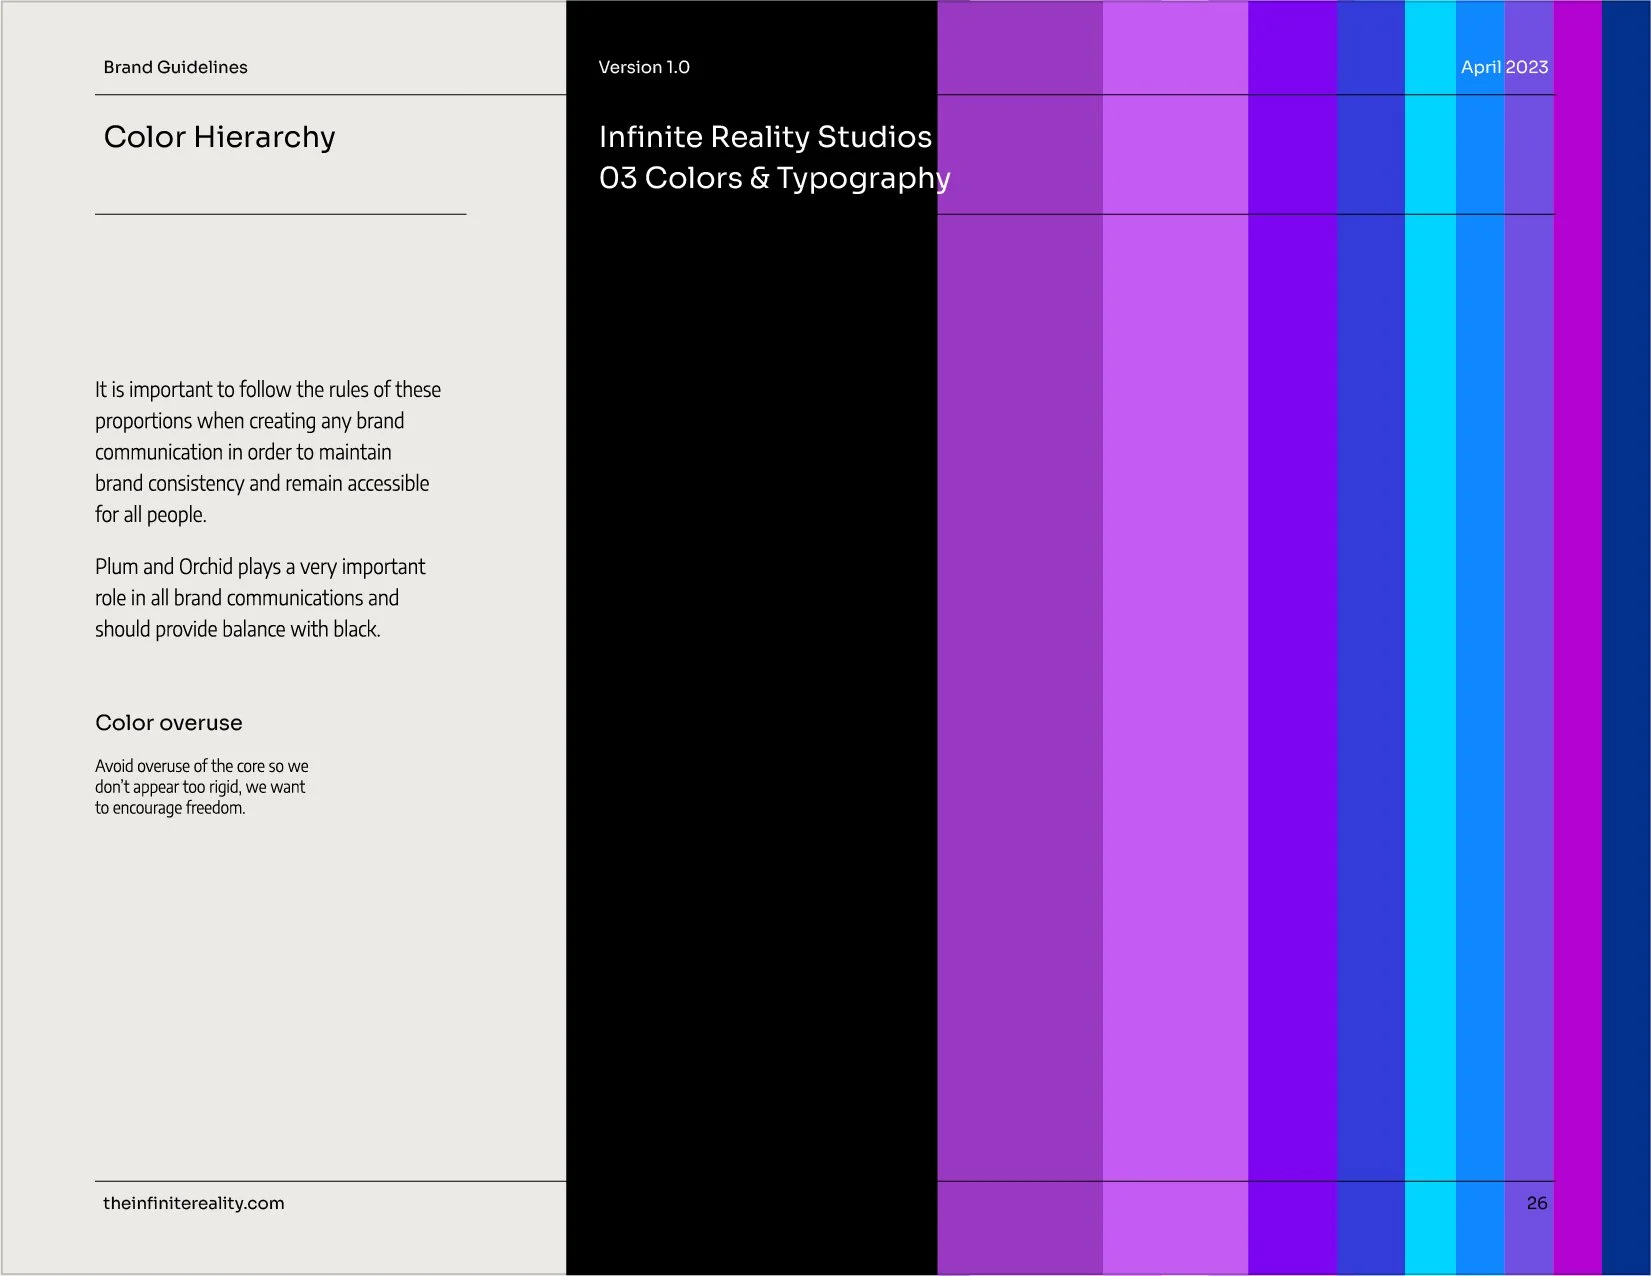Viewport: 1651px width, 1276px height.
Task: Click the paragraph starting 'Plum and Orchid'
Action: (x=260, y=598)
